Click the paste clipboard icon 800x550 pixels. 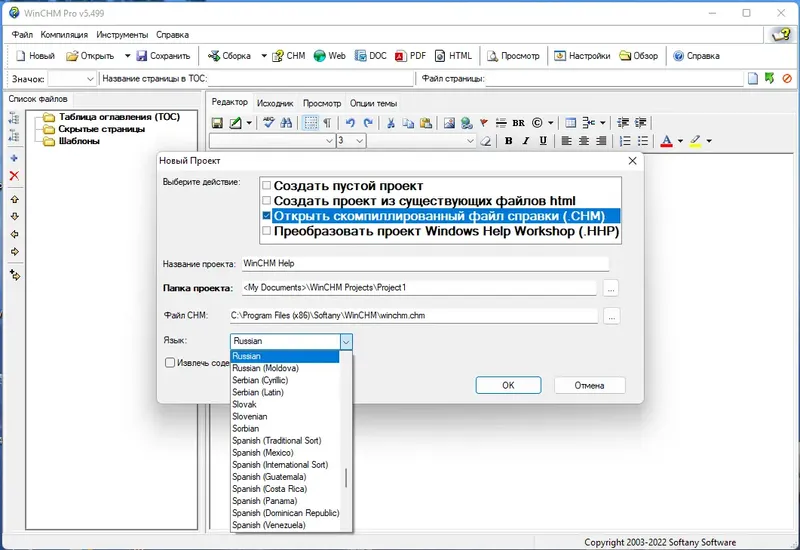tap(426, 123)
